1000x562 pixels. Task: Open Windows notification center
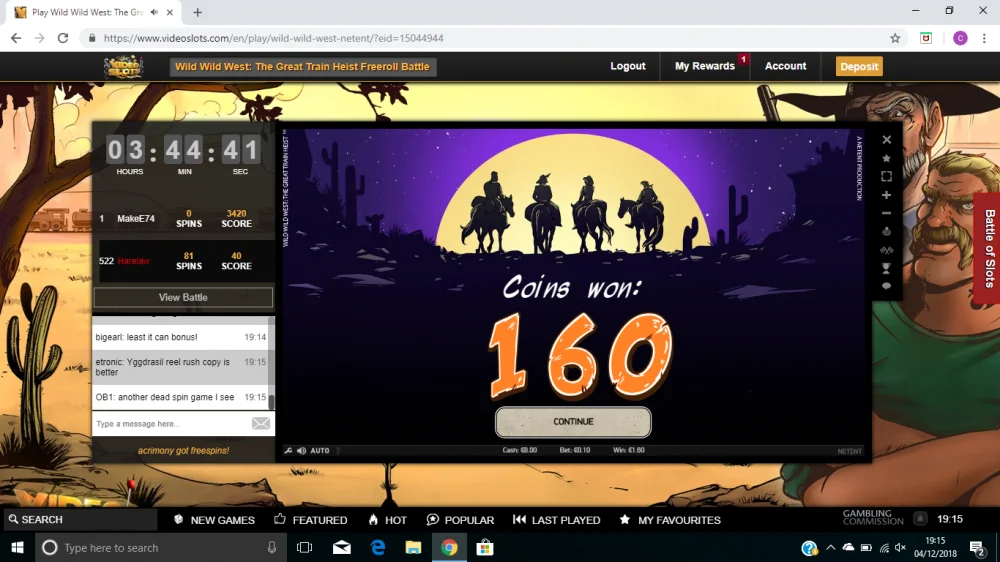[978, 548]
